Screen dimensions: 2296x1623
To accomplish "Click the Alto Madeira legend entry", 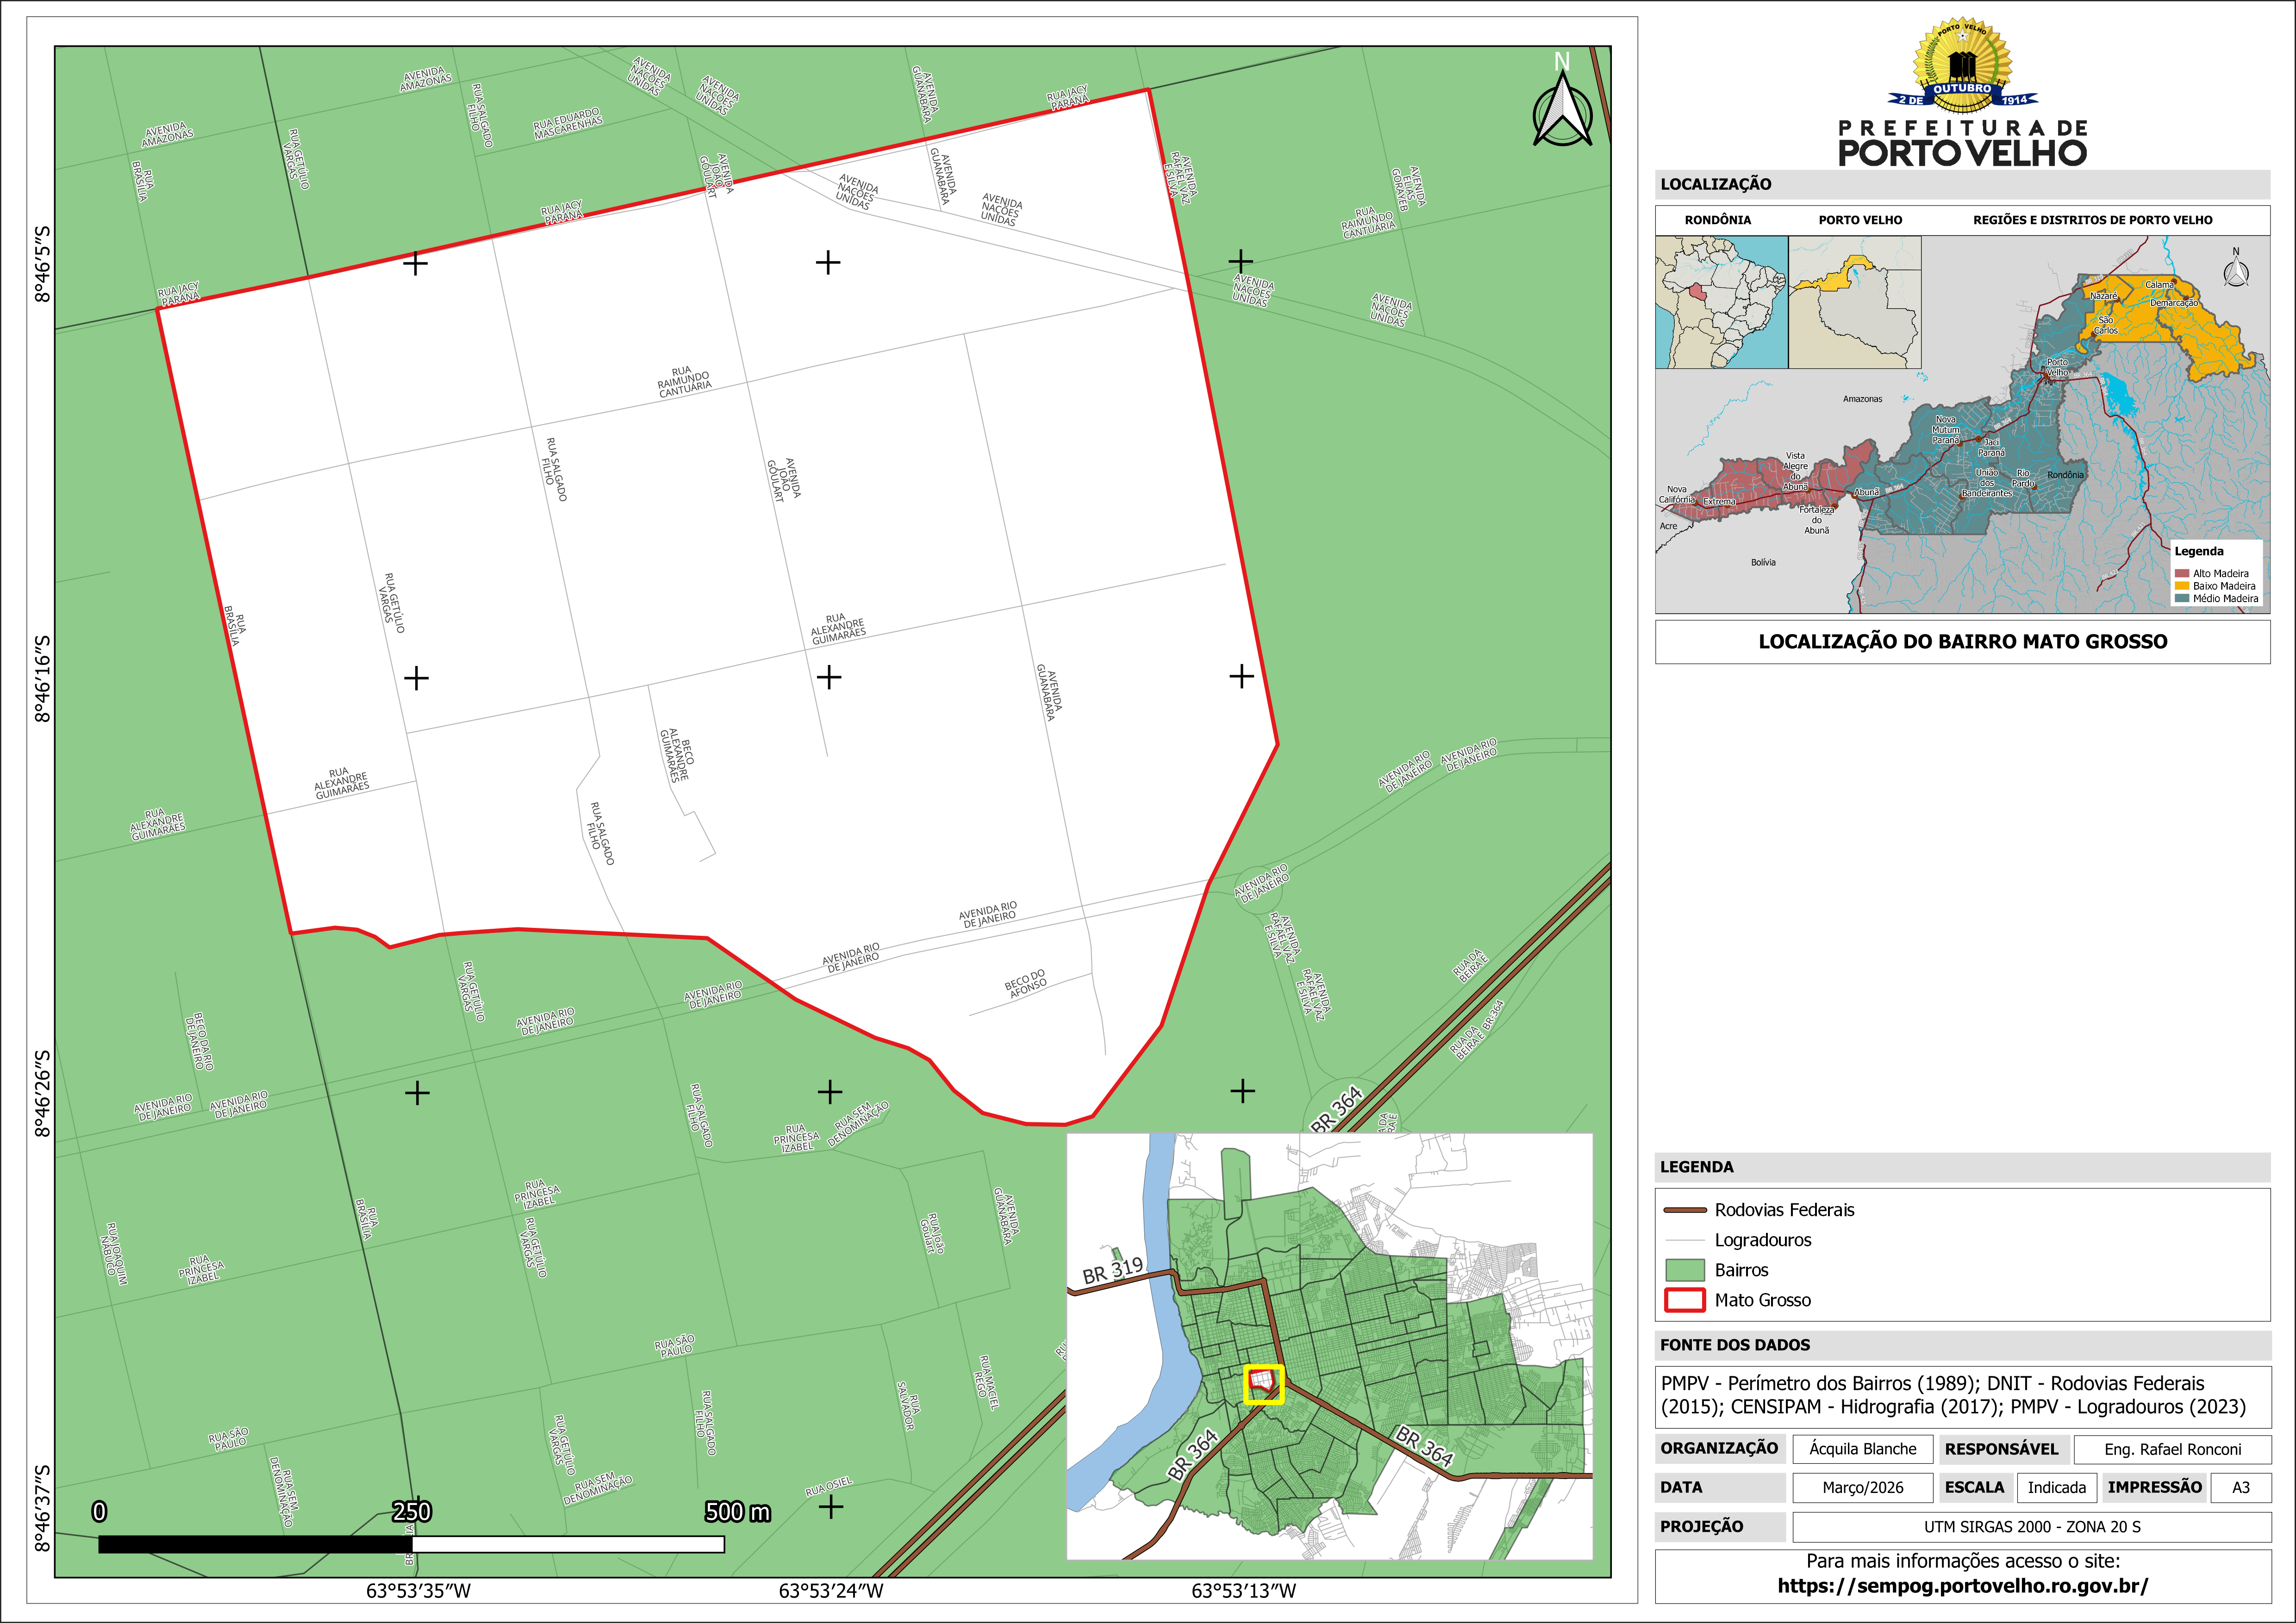I will (x=2220, y=574).
